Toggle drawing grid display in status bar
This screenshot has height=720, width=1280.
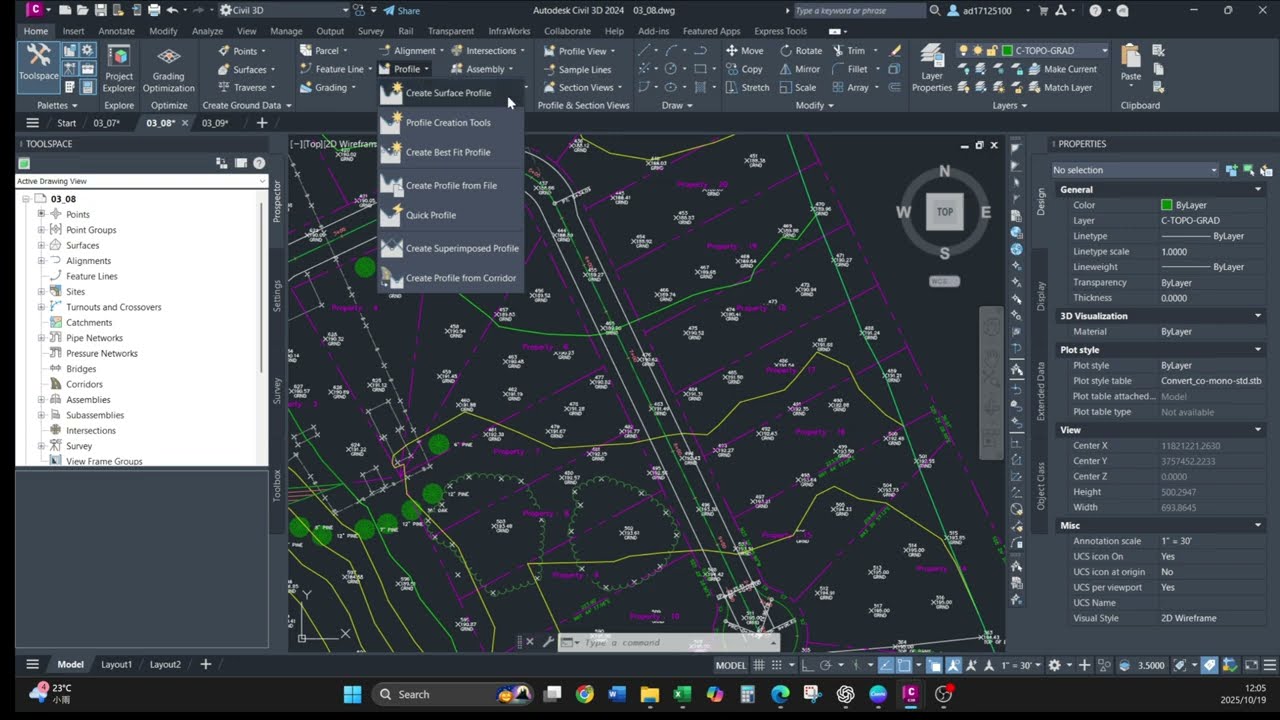point(758,665)
